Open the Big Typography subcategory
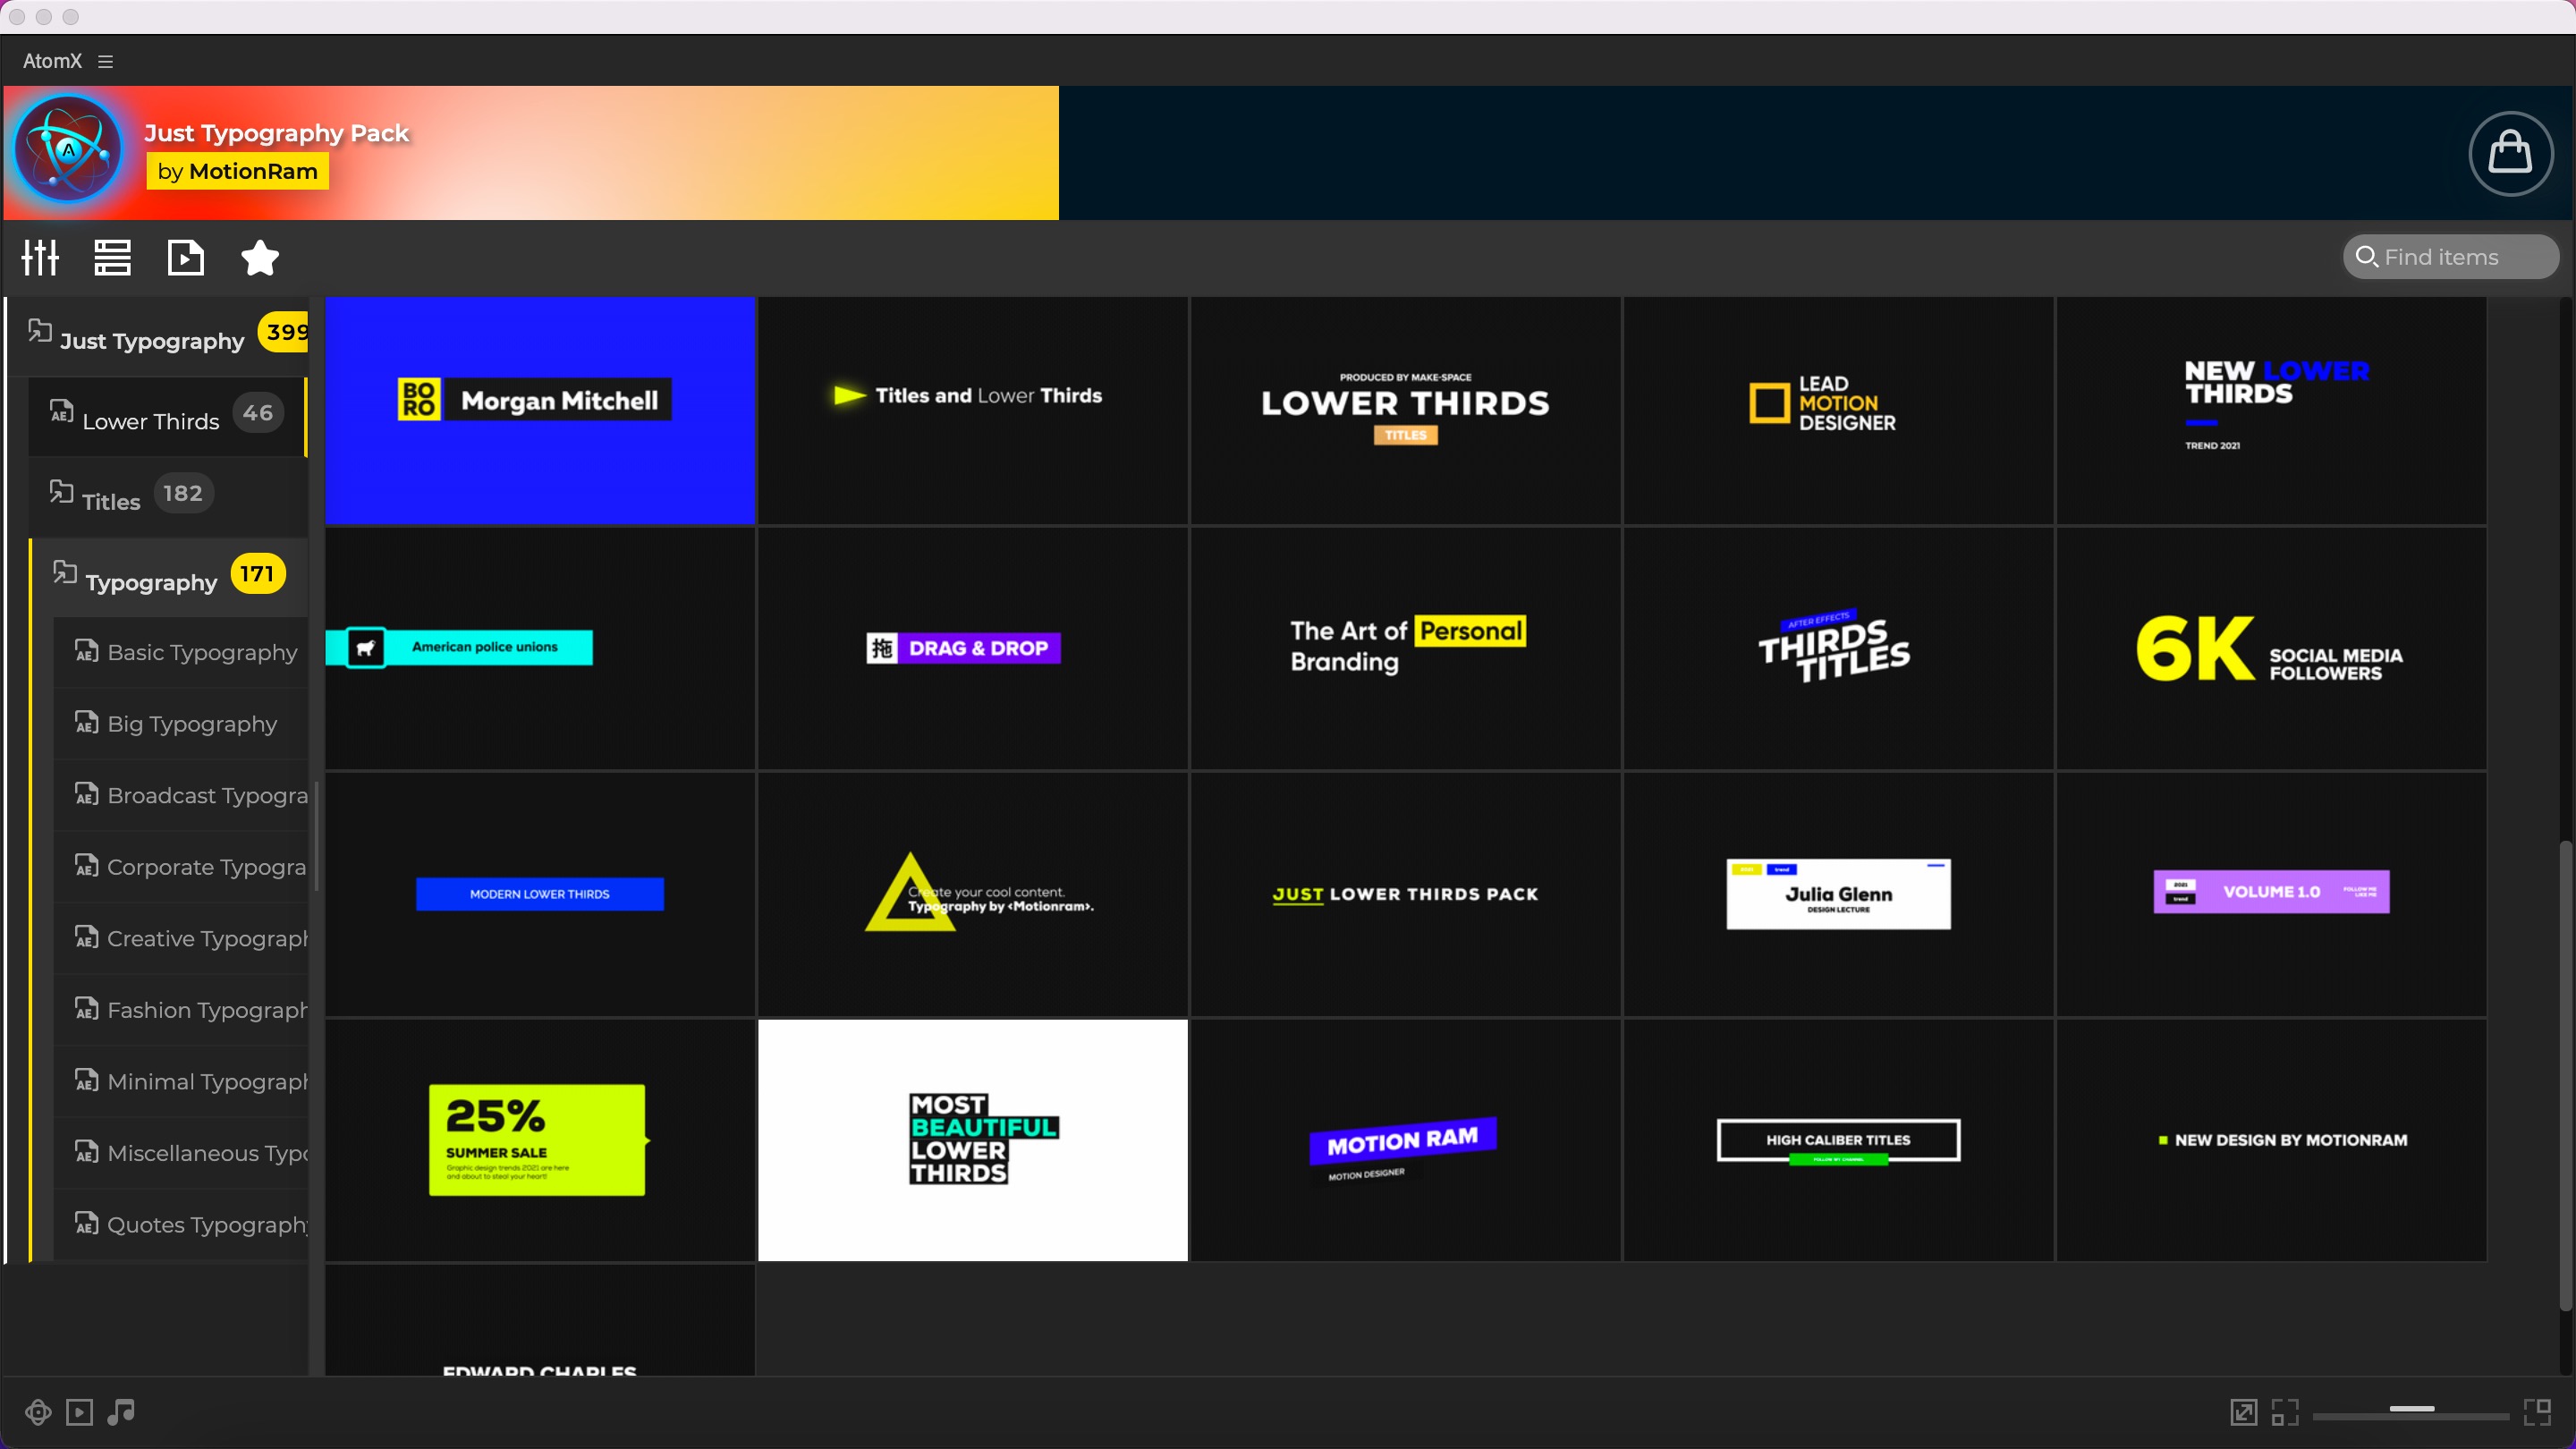The height and width of the screenshot is (1449, 2576). click(x=192, y=724)
